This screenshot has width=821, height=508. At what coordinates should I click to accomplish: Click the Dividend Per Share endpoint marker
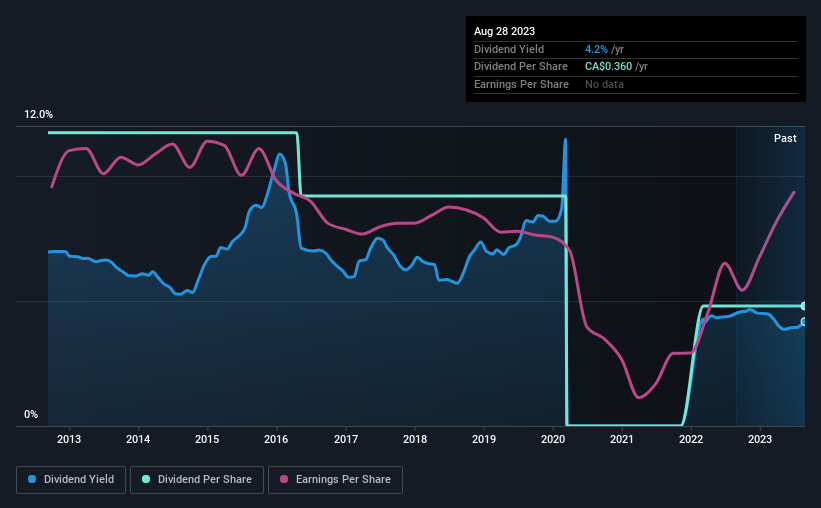804,306
